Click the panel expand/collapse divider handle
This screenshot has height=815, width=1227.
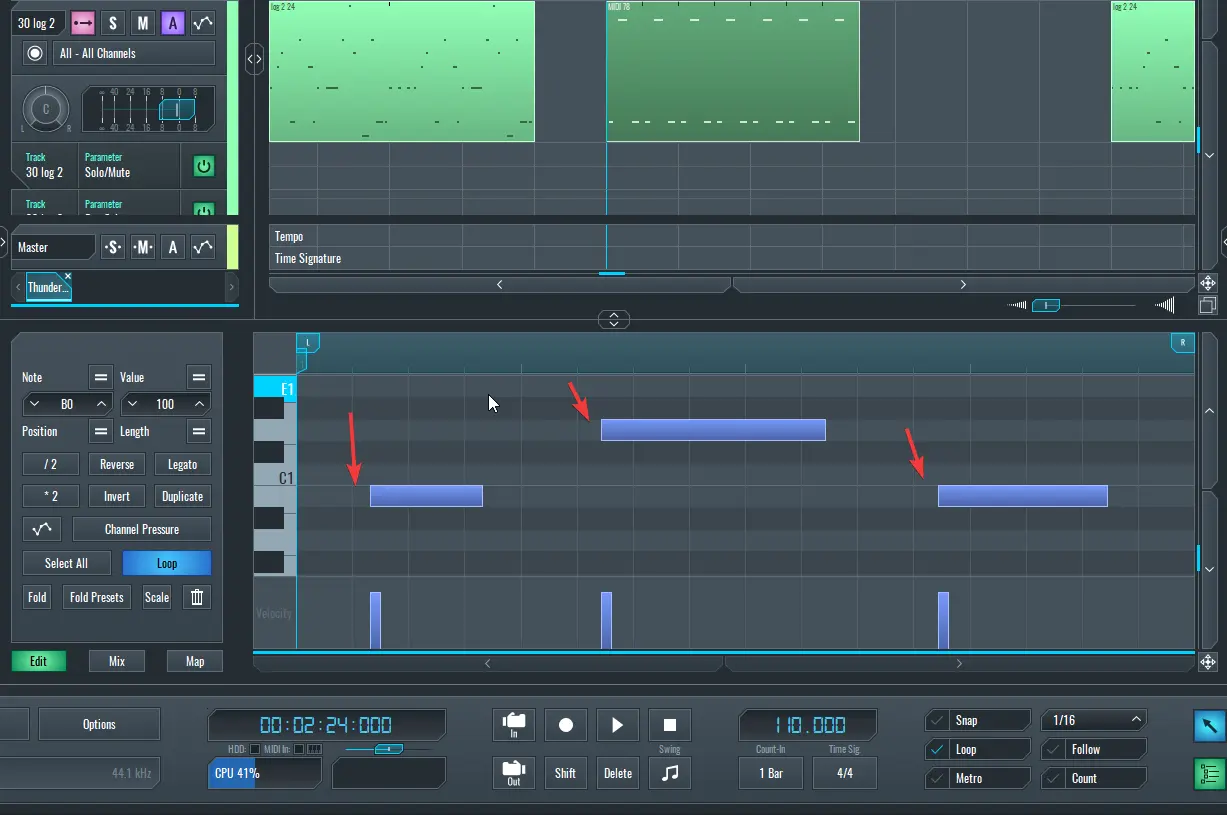613,320
